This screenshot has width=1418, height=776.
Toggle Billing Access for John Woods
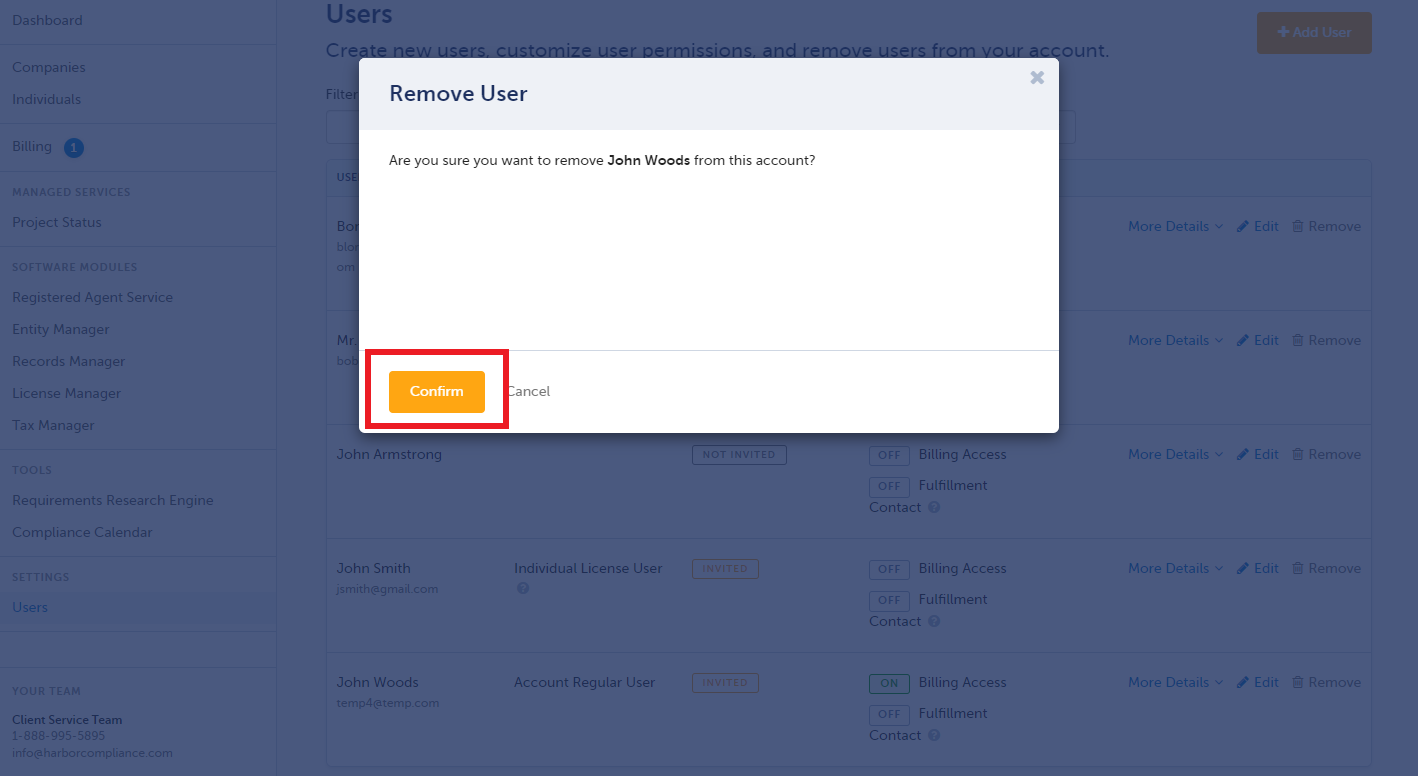click(x=889, y=683)
